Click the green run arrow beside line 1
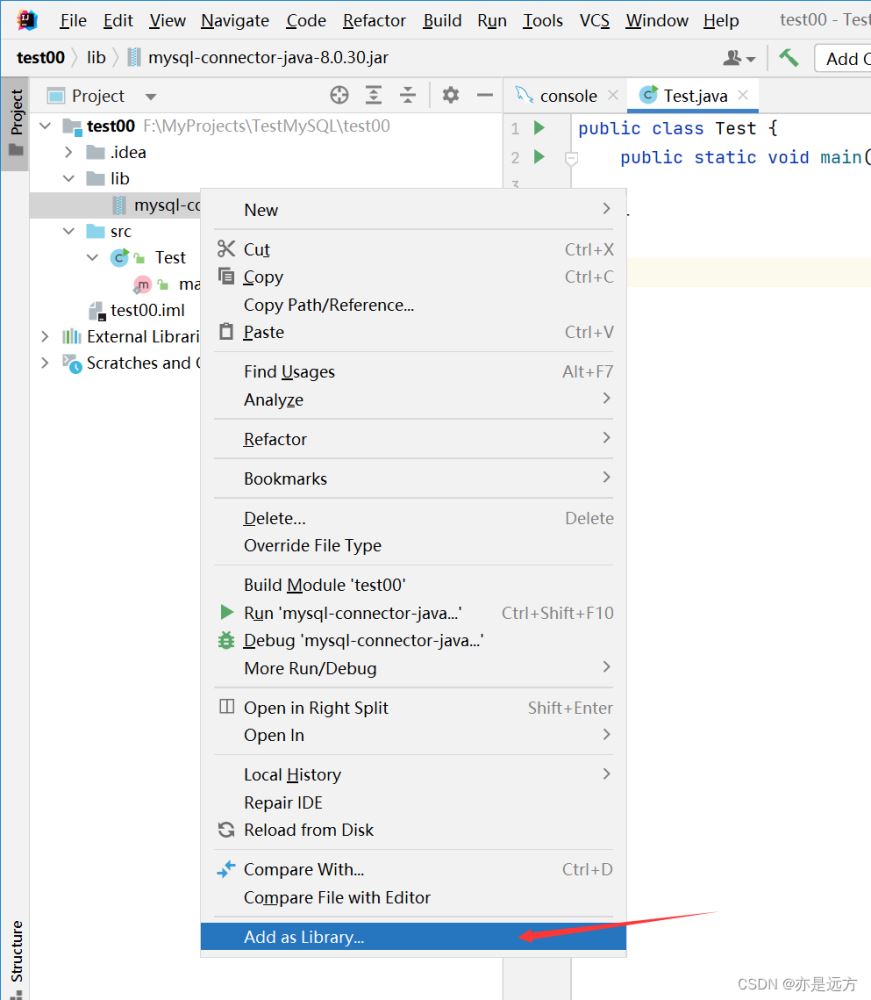The width and height of the screenshot is (871, 1000). click(539, 128)
